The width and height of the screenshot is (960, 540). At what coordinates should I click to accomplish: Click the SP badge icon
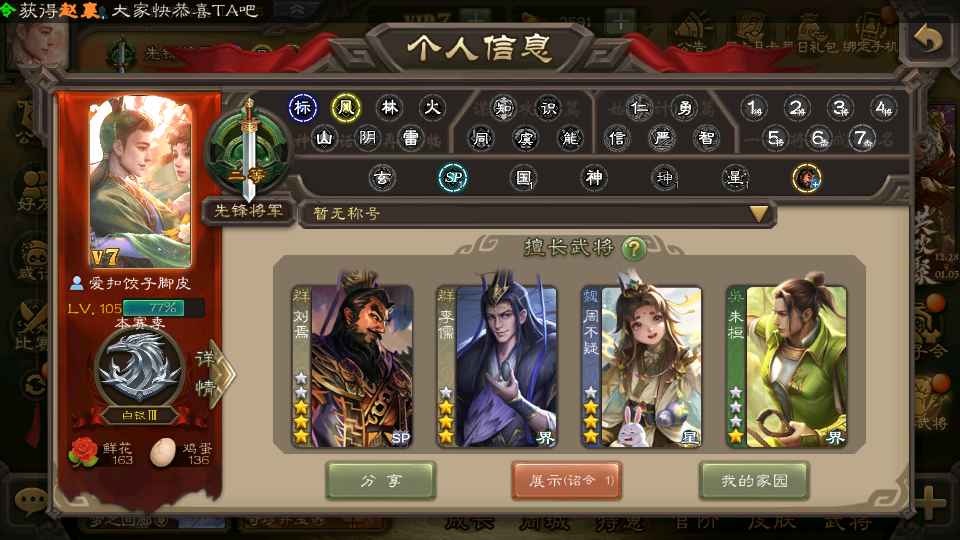453,178
